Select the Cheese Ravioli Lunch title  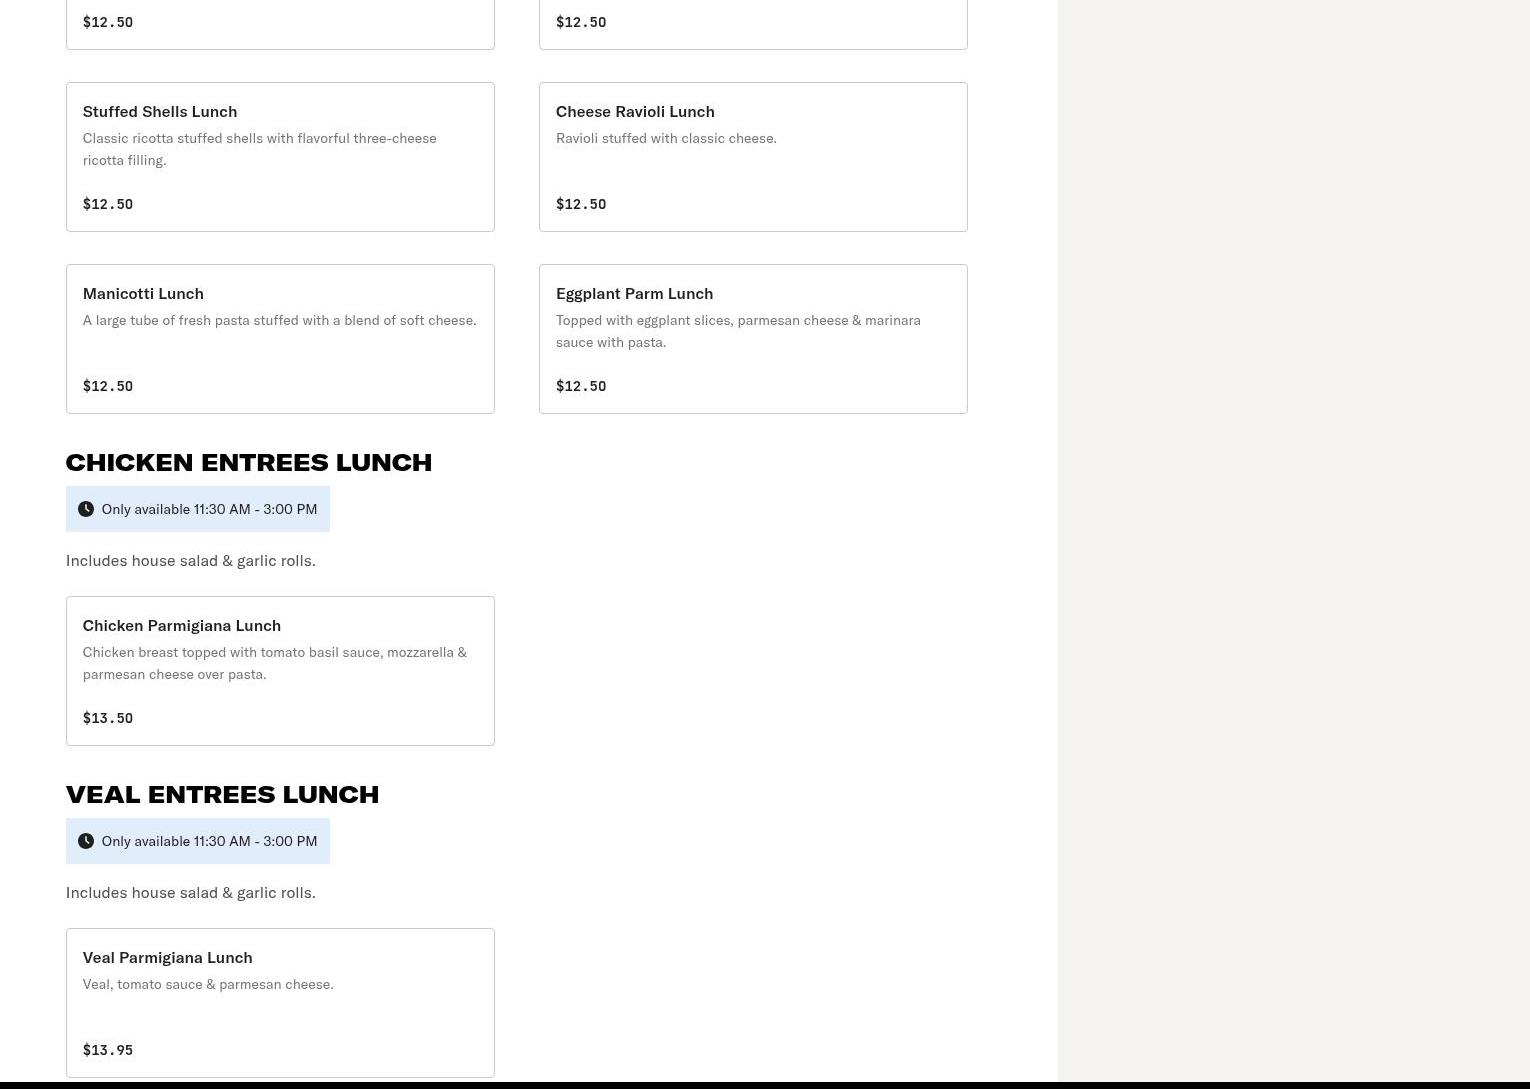pos(634,111)
